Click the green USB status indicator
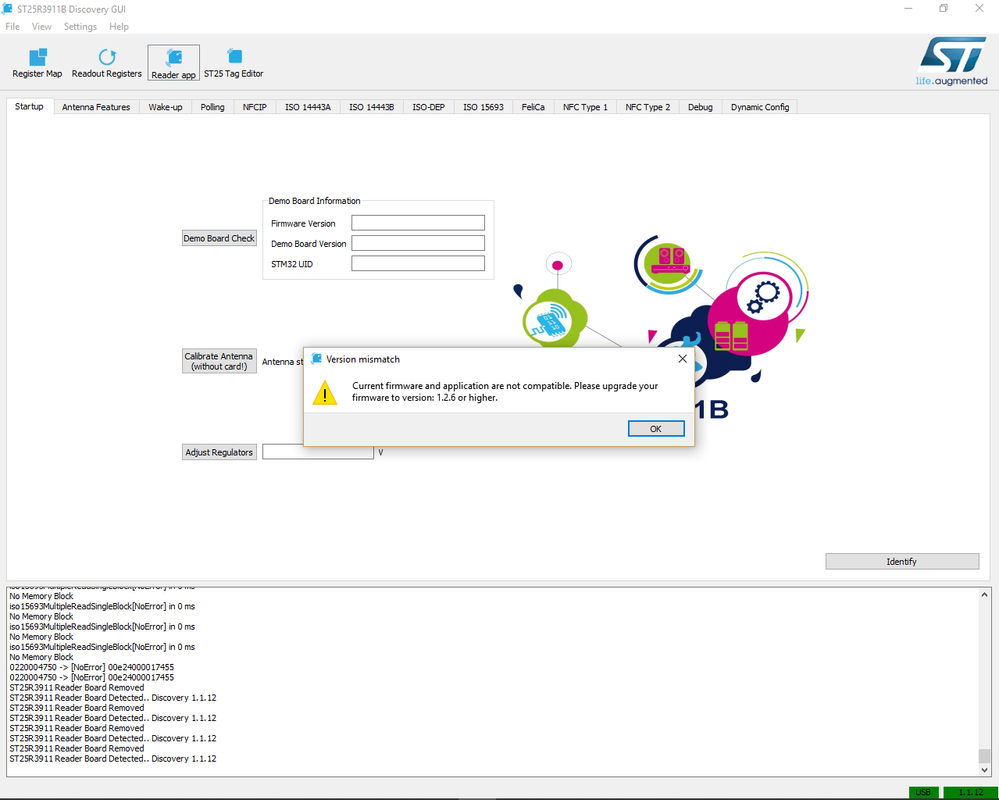Image resolution: width=999 pixels, height=800 pixels. [923, 792]
